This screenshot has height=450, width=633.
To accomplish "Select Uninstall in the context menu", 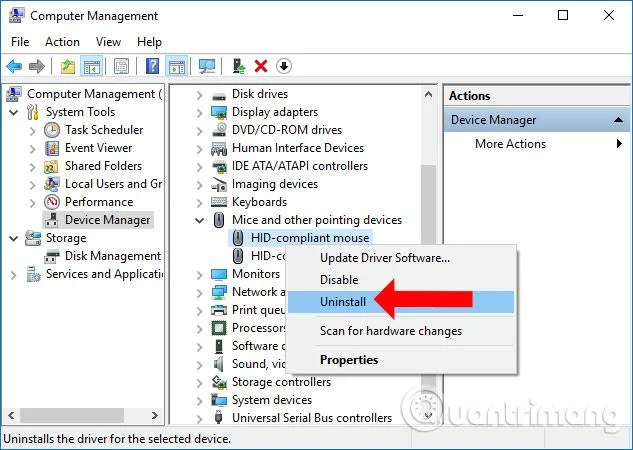I will 343,302.
